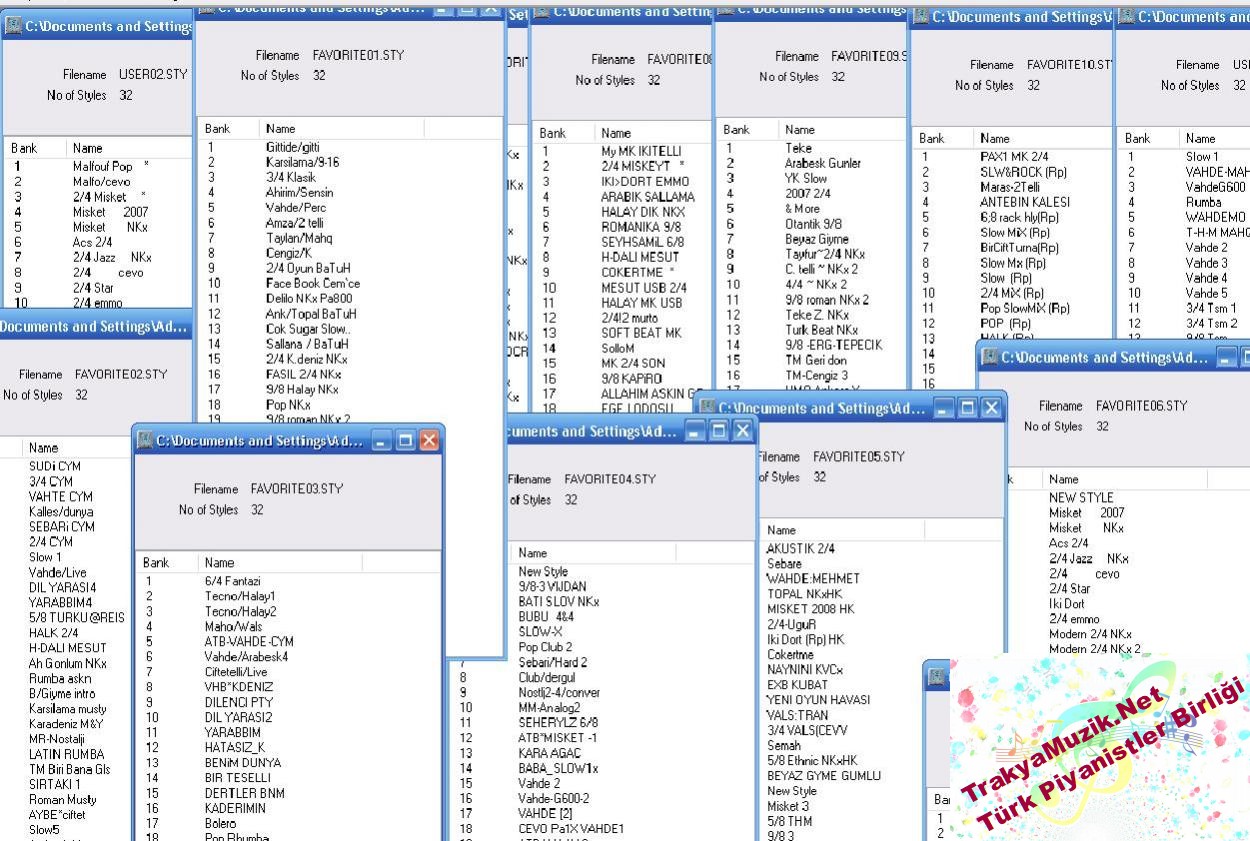1250x841 pixels.
Task: Select the Arabesk Gunler entry
Action: (x=823, y=163)
